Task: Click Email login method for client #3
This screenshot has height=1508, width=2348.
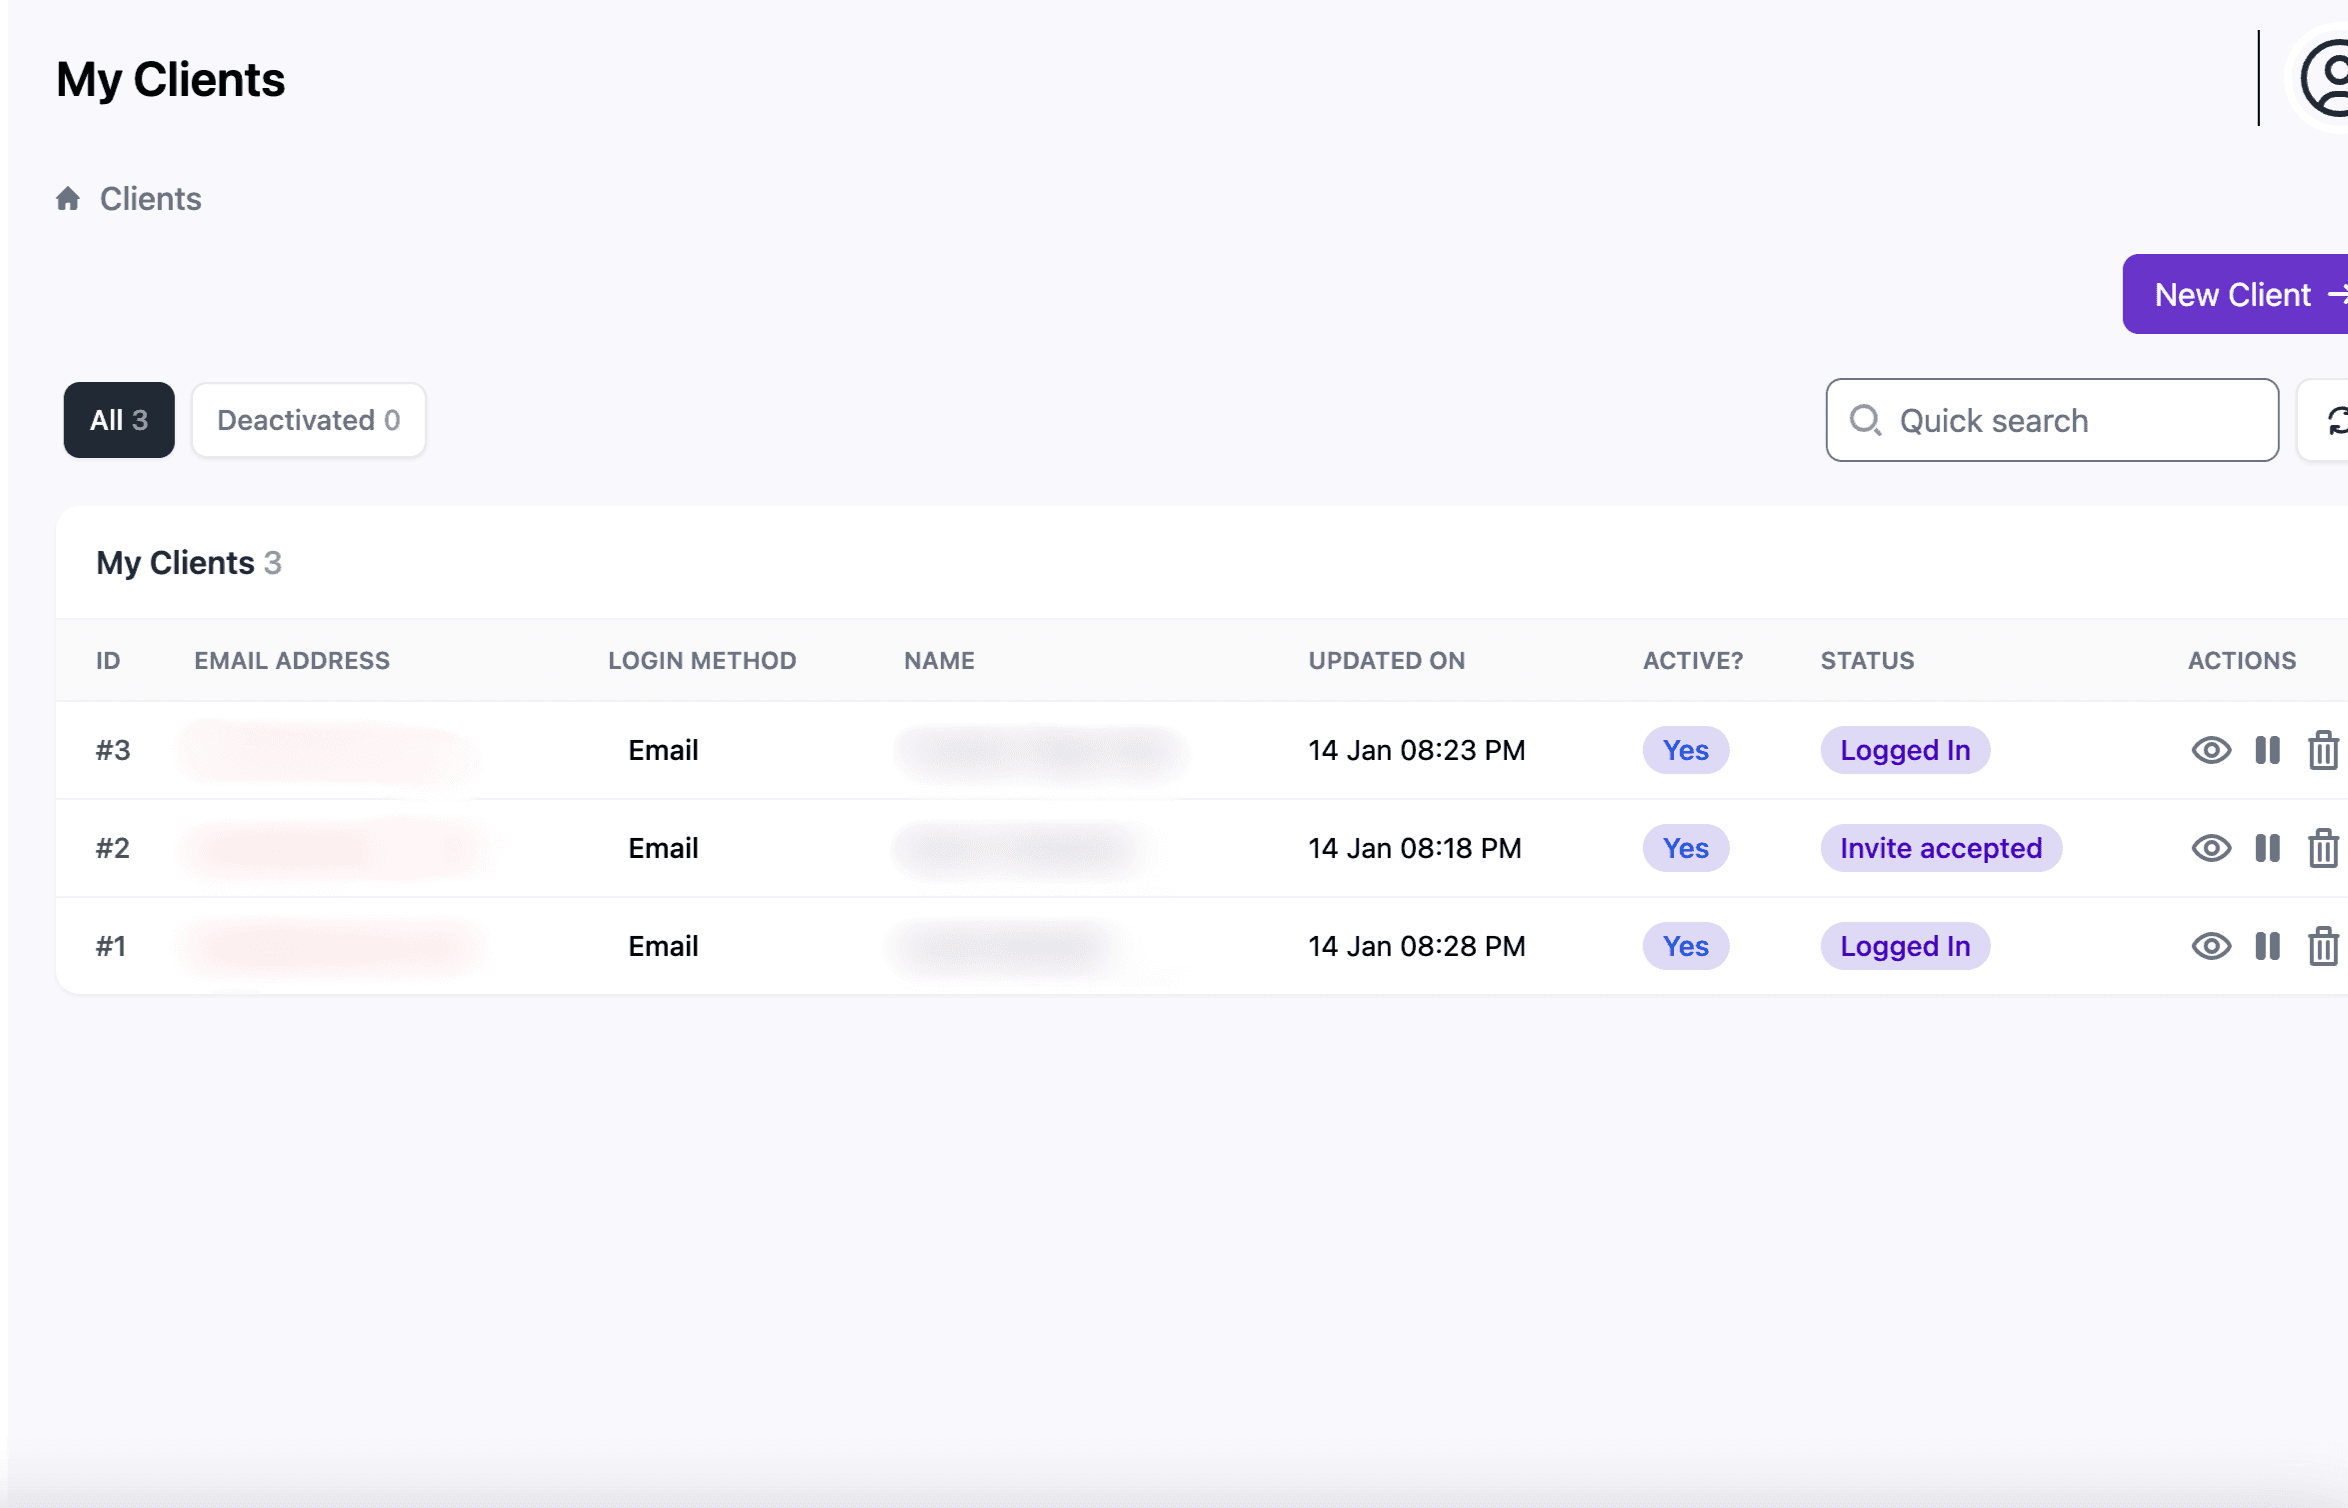Action: pos(663,750)
